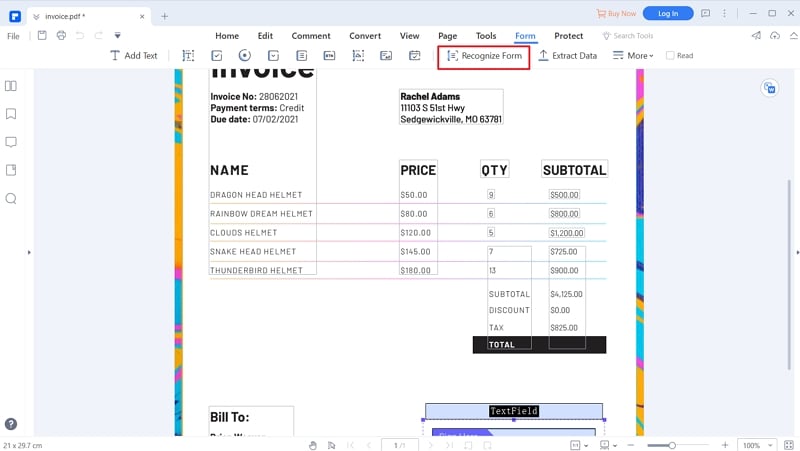Select the list box form tool

tap(302, 56)
